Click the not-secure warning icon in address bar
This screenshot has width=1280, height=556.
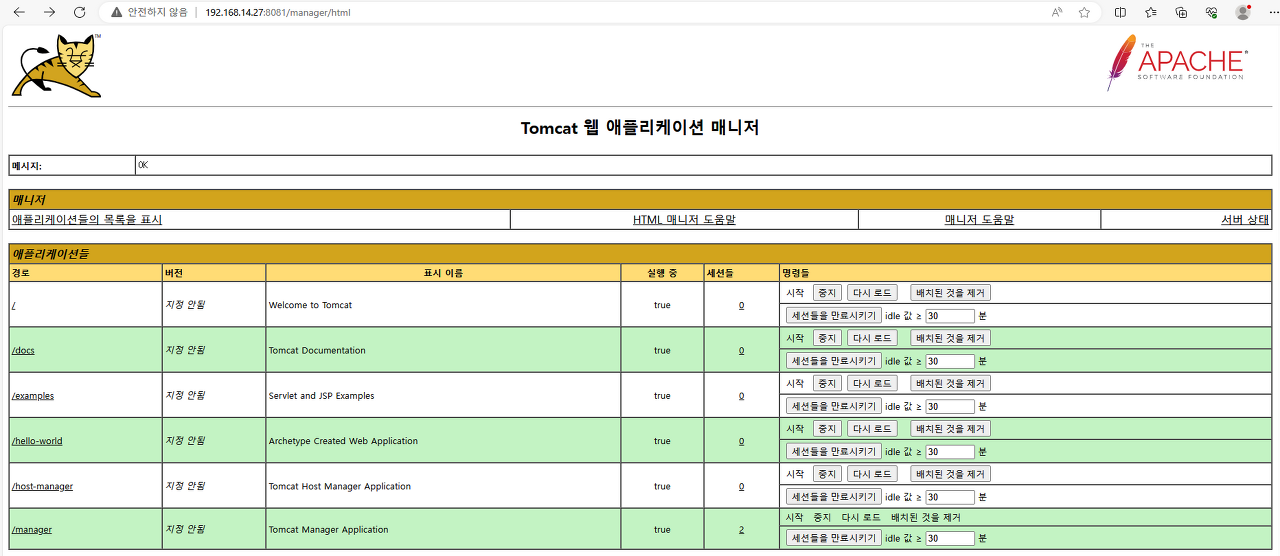click(x=117, y=13)
